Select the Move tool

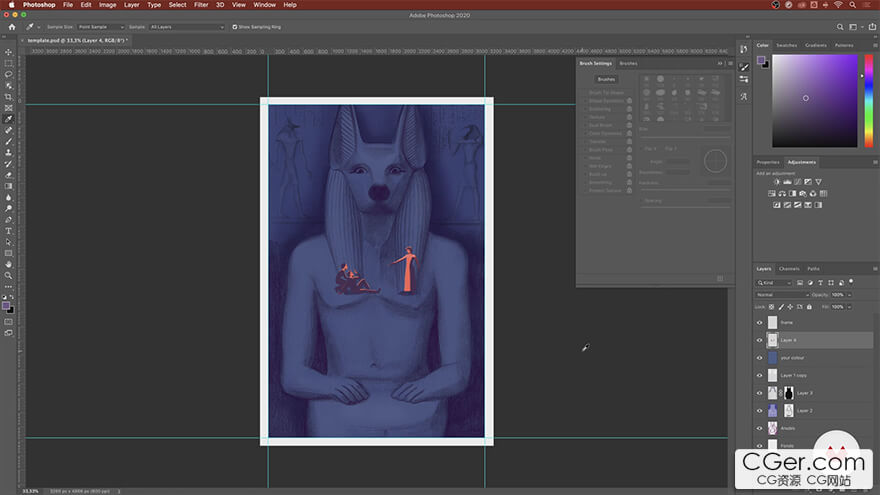tap(8, 52)
